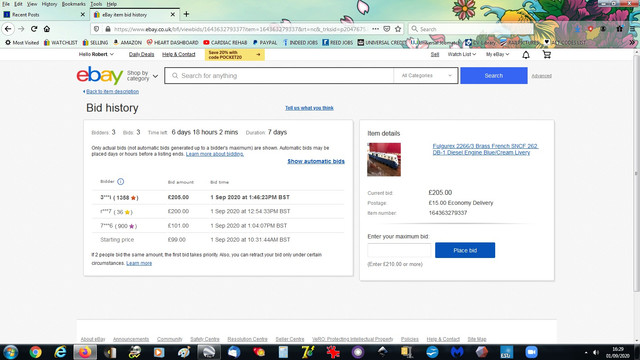Image resolution: width=640 pixels, height=360 pixels.
Task: Click the browser forward arrow
Action: pyautogui.click(x=21, y=29)
